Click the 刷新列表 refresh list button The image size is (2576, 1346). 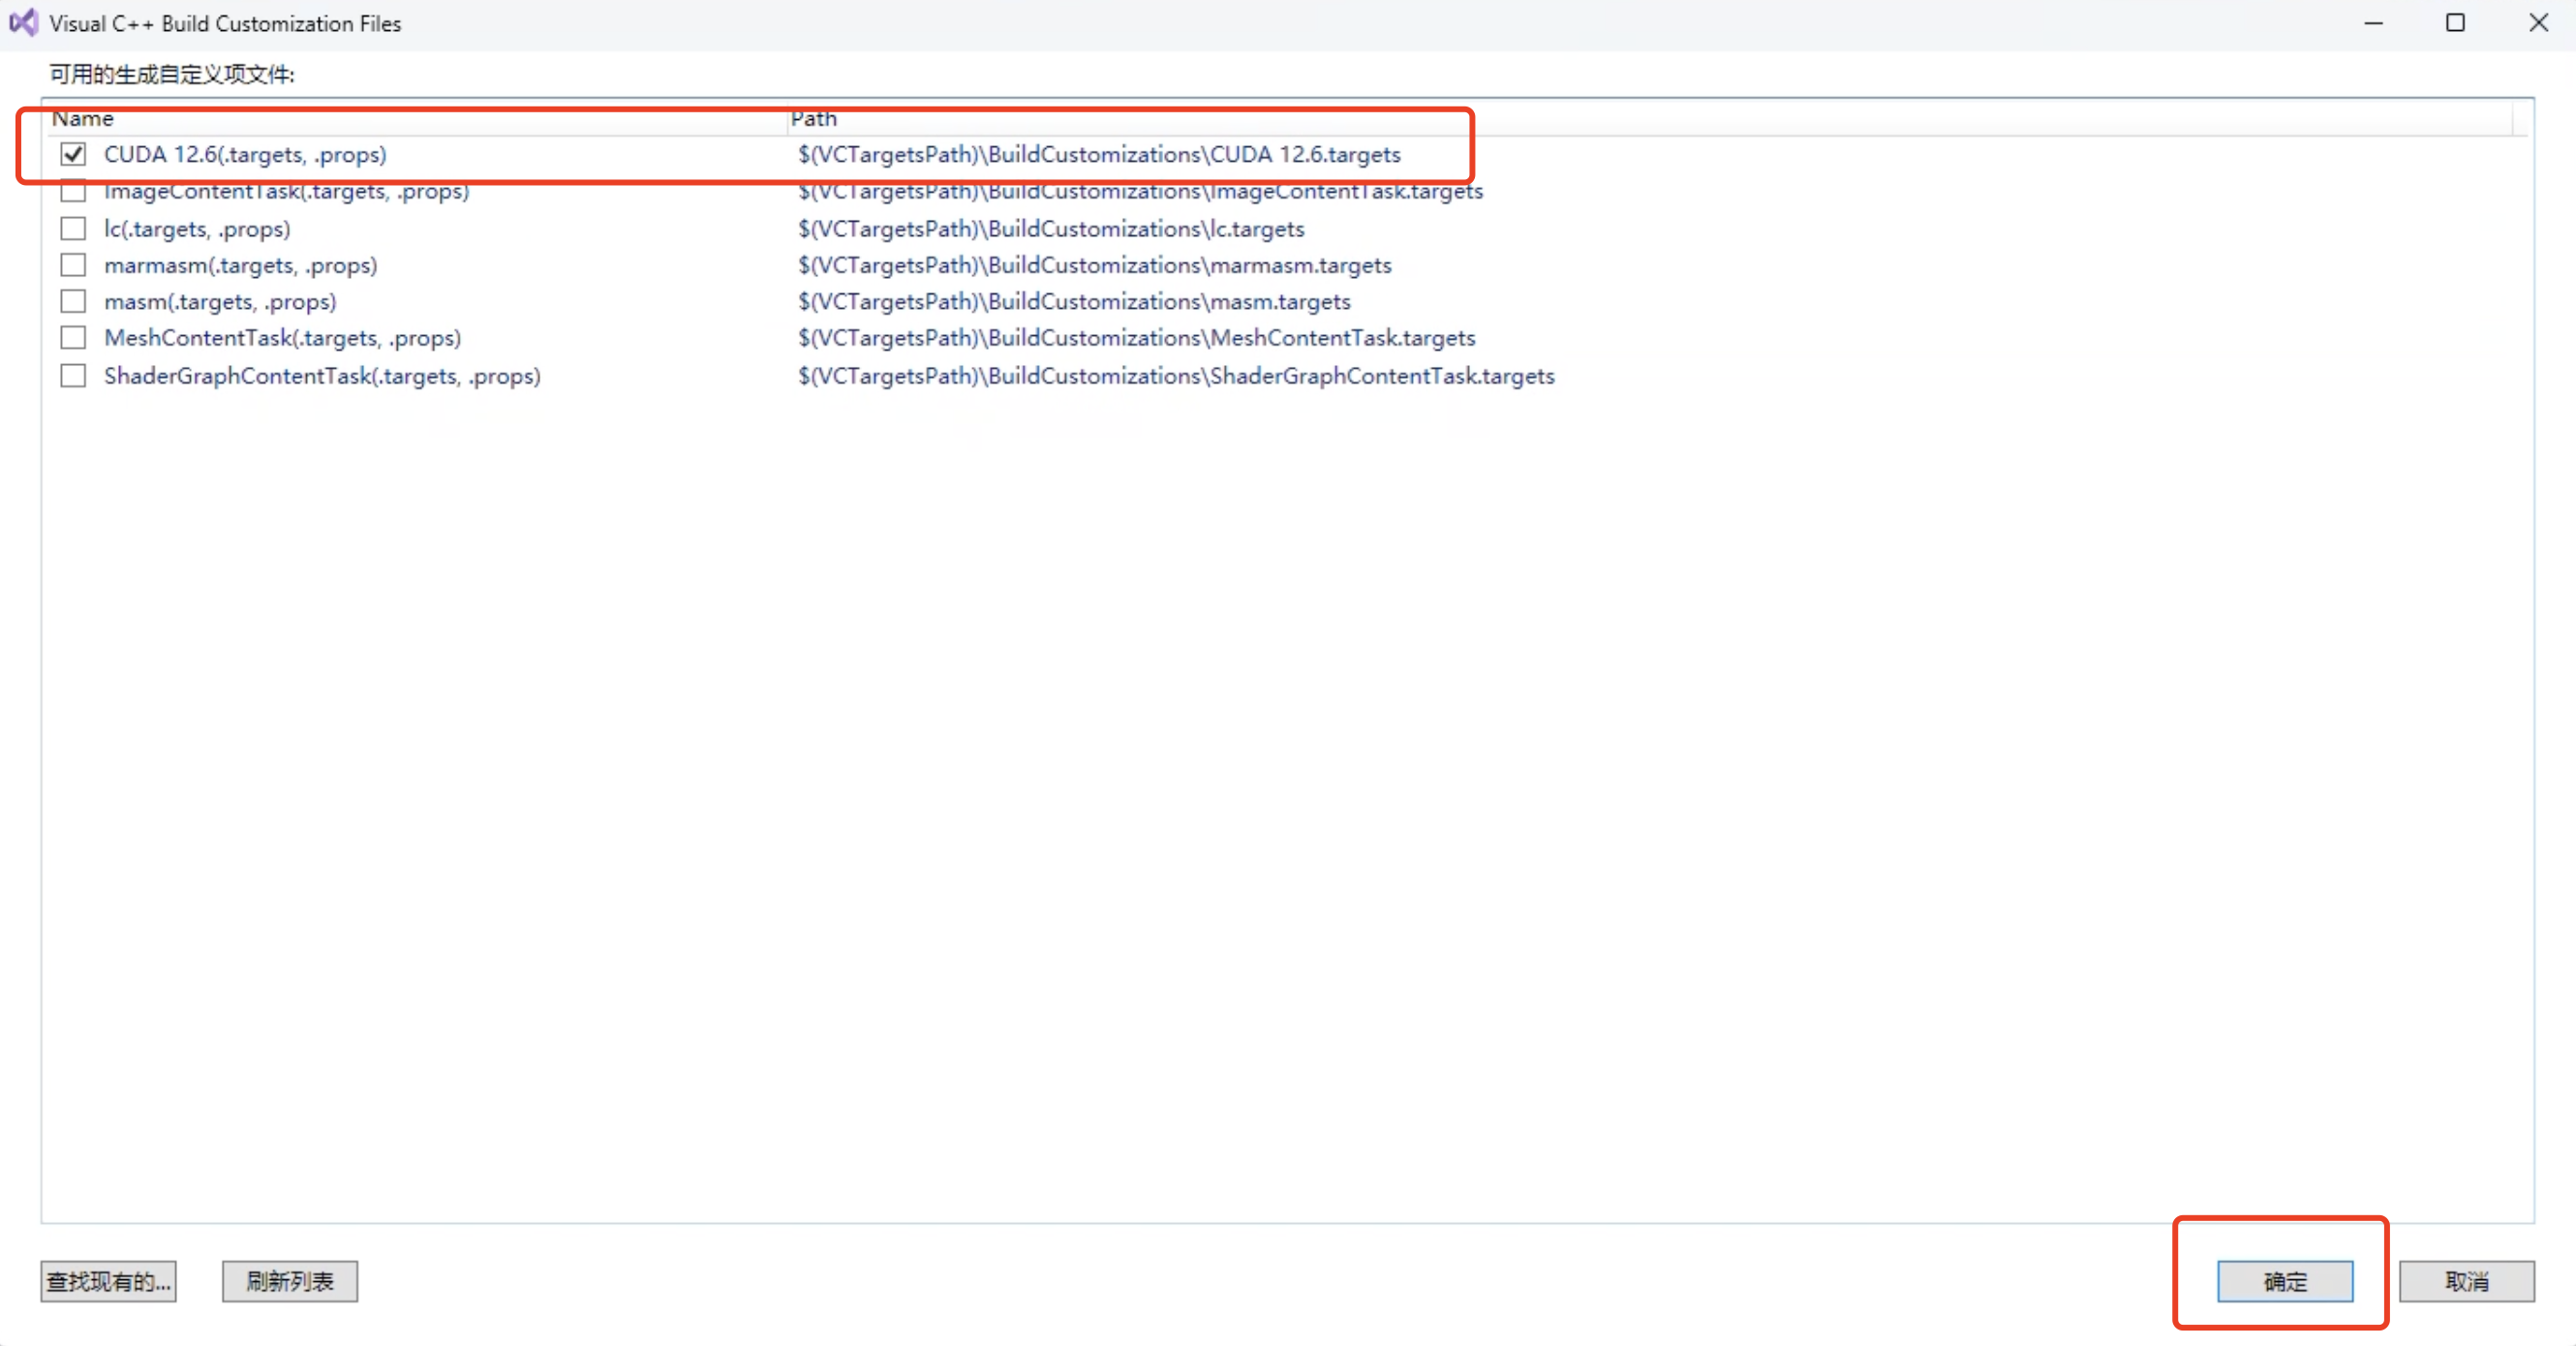290,1281
